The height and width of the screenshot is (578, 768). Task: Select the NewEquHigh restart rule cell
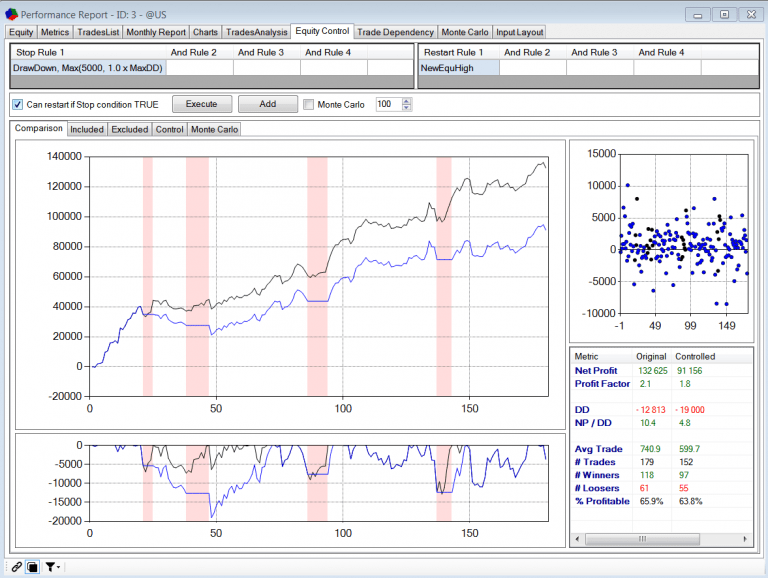coord(457,68)
